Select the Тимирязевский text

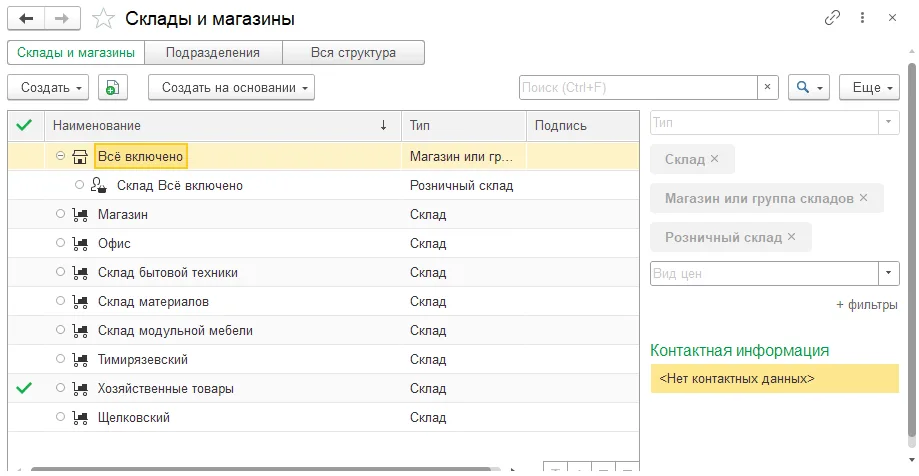(143, 359)
